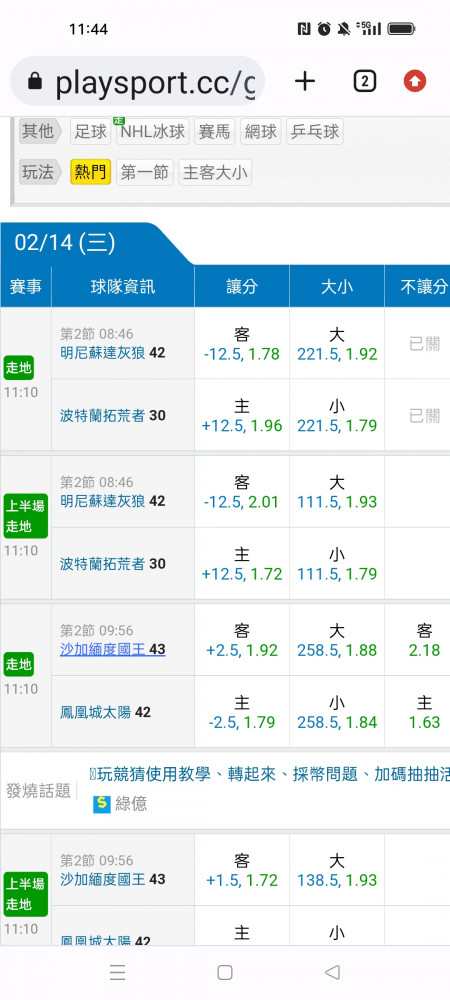Screen dimensions: 450x1000
Task: Open the 沙加緬度國王 team link
Action: click(x=113, y=649)
